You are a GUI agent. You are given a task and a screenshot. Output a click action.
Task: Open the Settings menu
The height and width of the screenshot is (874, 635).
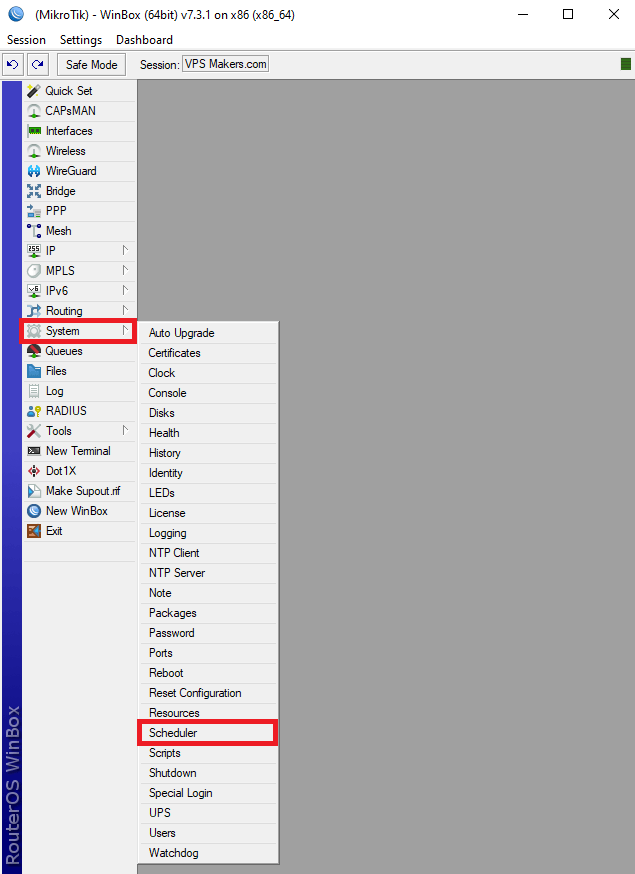click(81, 40)
